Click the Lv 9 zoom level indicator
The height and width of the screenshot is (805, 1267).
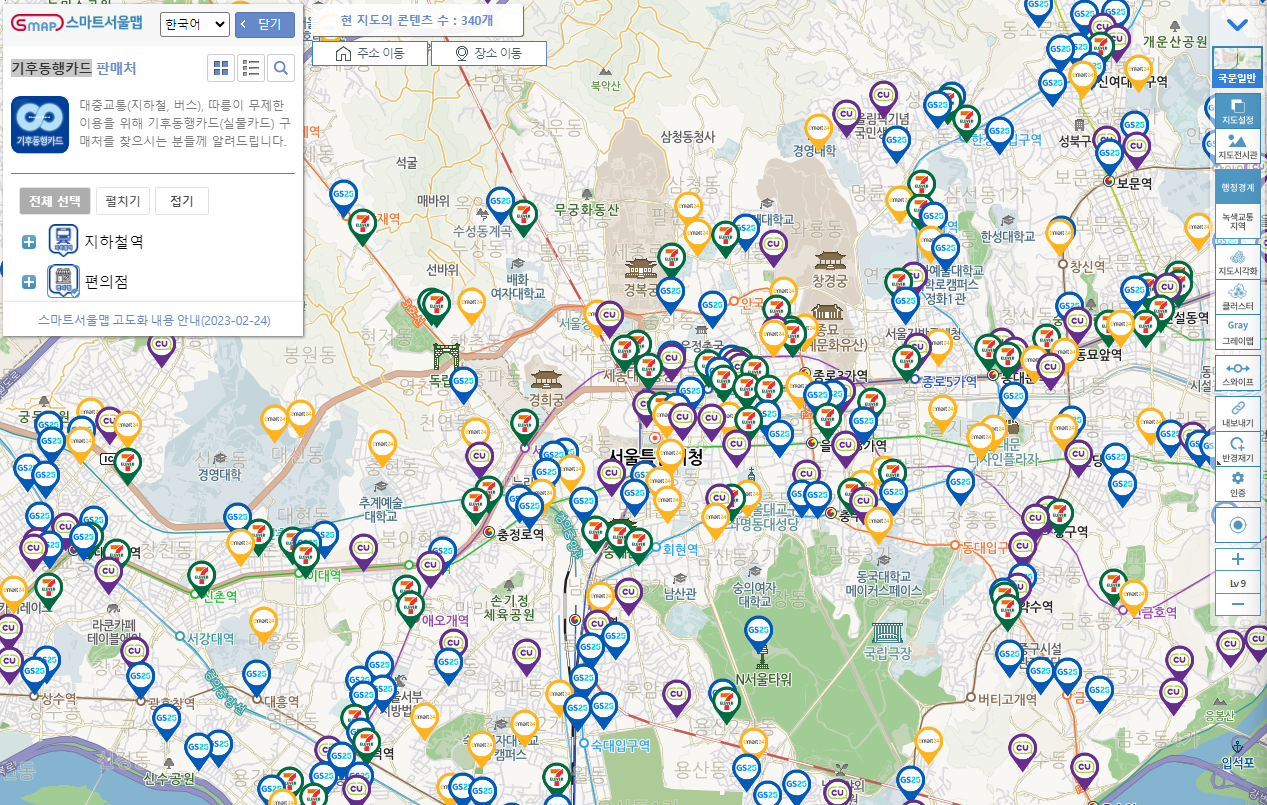coord(1238,582)
